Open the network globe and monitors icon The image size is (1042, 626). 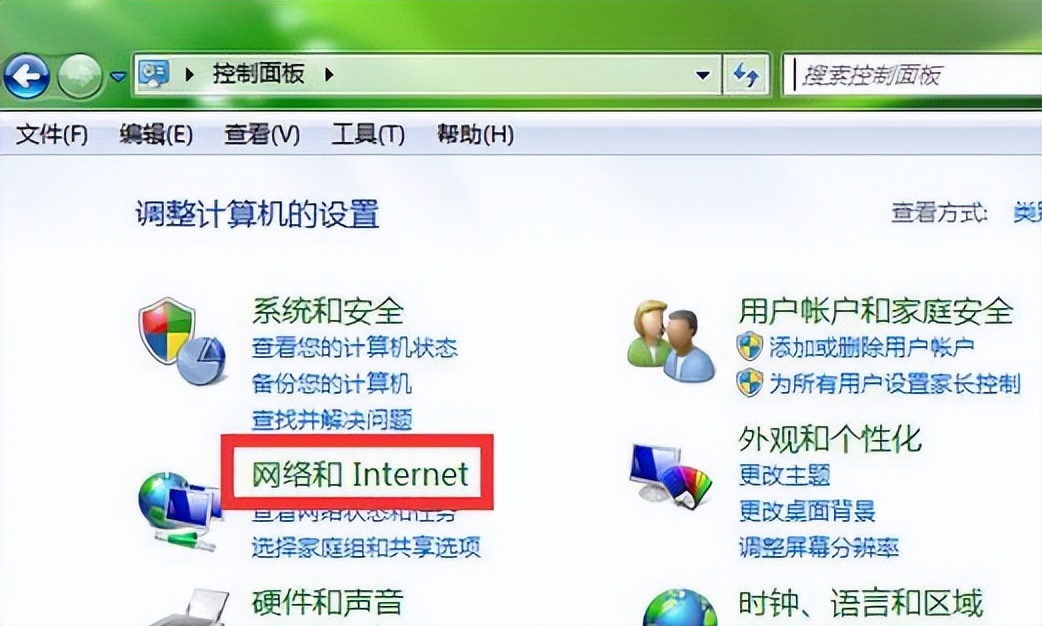(178, 510)
